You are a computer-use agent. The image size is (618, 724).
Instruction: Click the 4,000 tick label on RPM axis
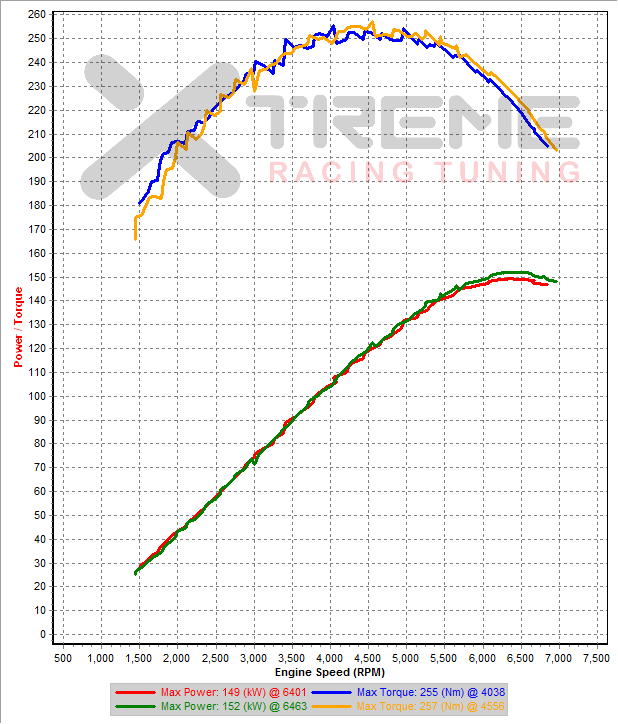pos(329,657)
